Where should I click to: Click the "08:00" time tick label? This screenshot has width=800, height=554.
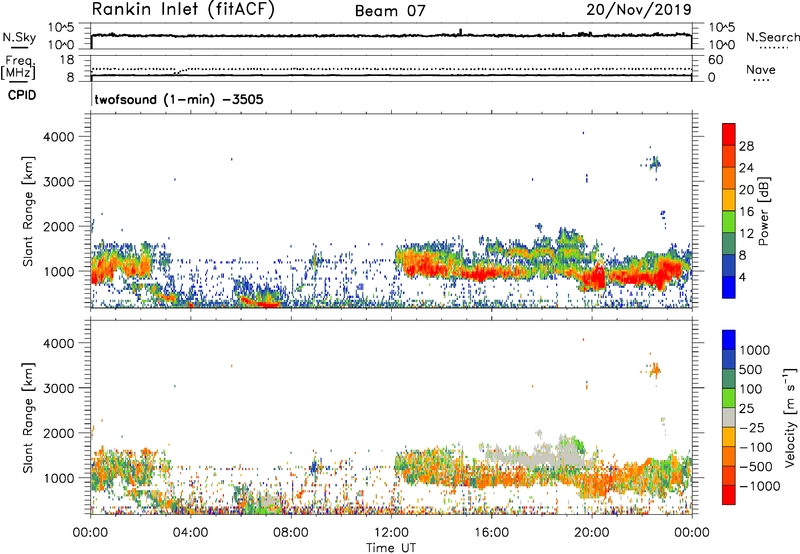tap(291, 533)
